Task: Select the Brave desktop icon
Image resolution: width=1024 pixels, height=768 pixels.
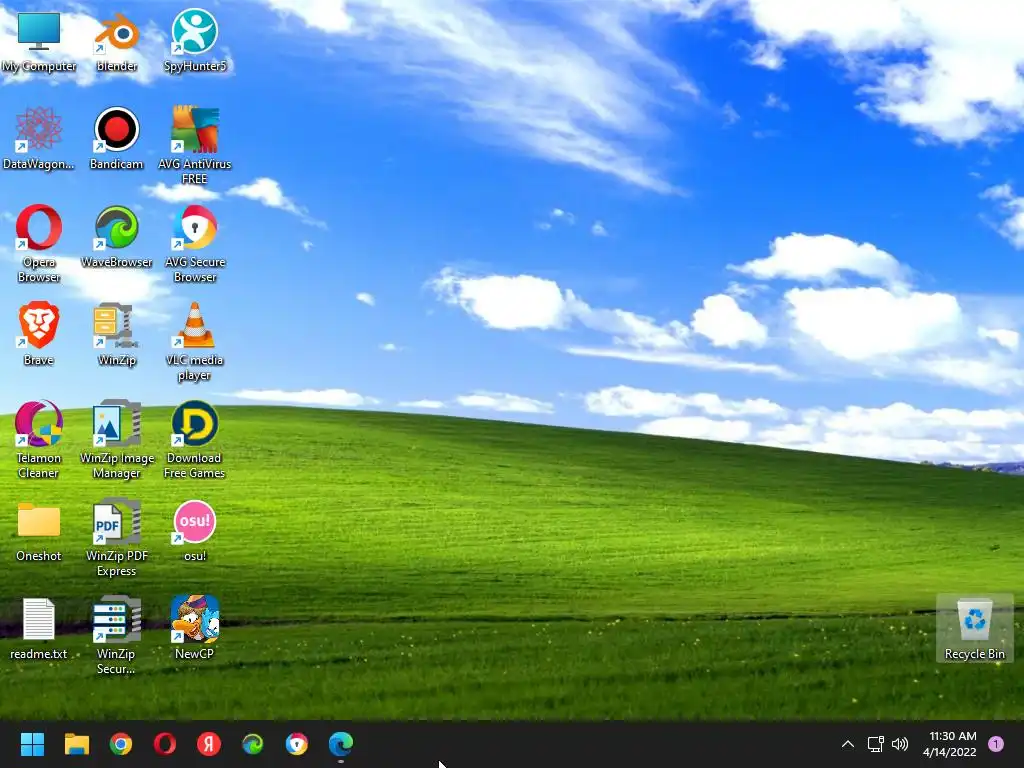Action: click(x=39, y=334)
